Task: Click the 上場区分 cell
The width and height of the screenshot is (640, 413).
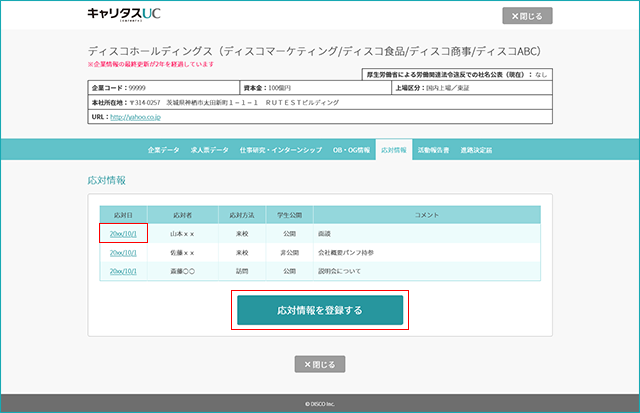Action: coord(472,88)
